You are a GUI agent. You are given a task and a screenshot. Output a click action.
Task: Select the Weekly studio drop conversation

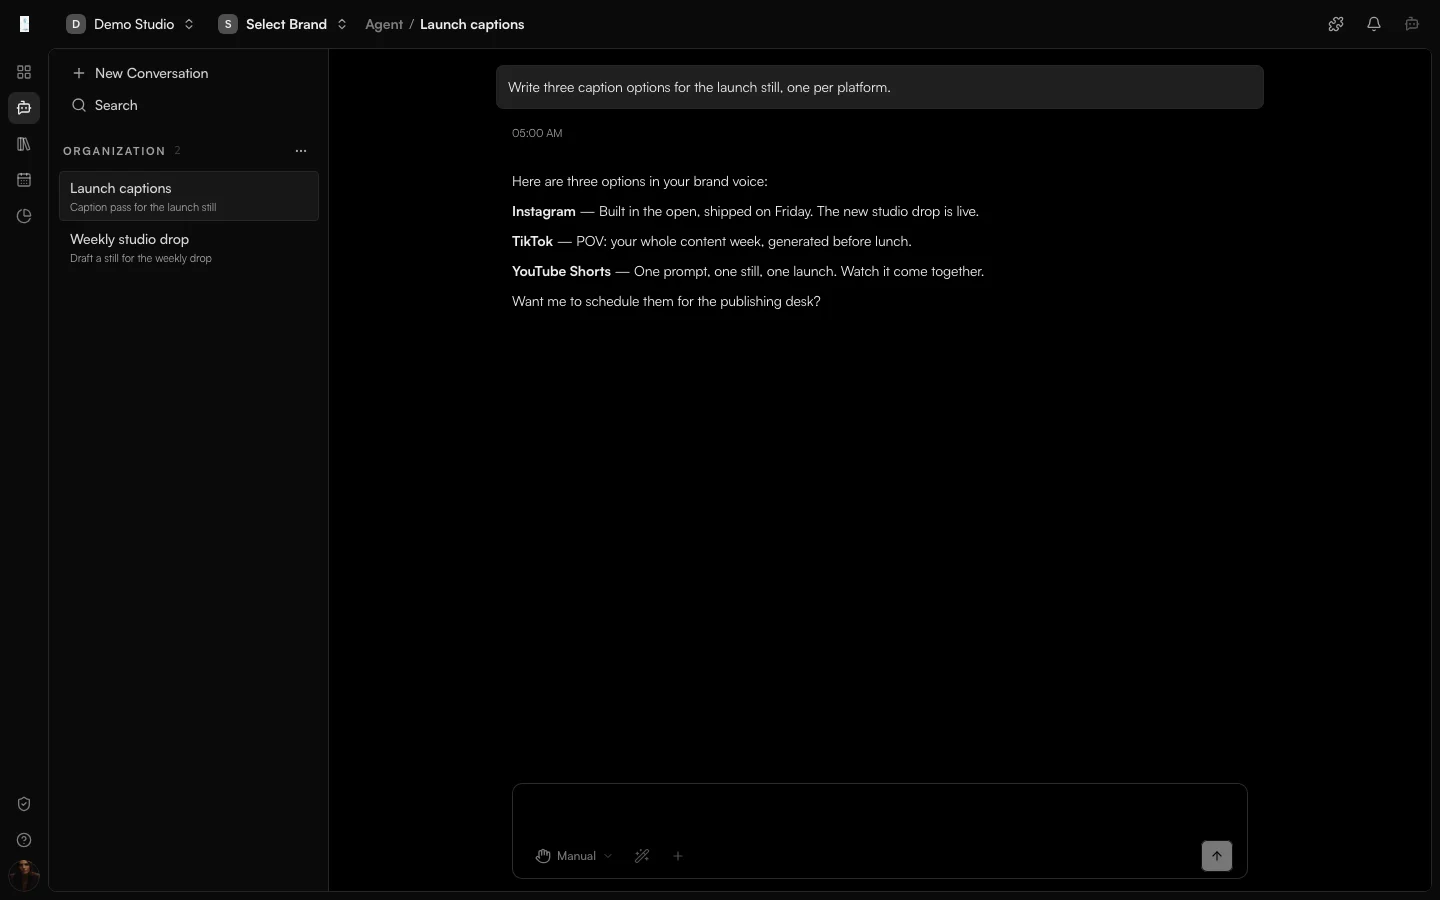189,247
